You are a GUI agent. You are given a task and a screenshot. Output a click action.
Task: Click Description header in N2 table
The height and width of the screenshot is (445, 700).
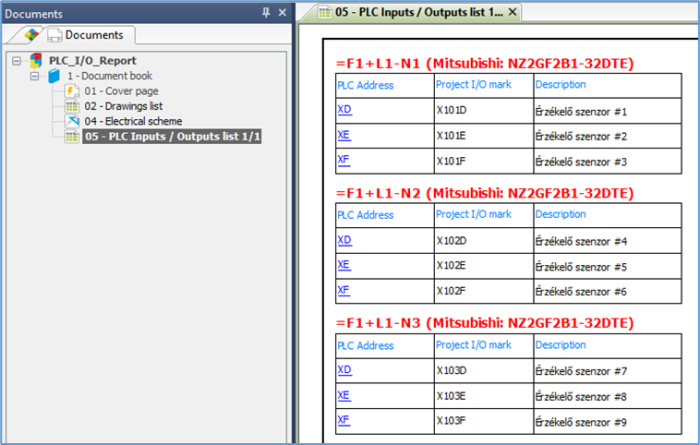(x=560, y=214)
